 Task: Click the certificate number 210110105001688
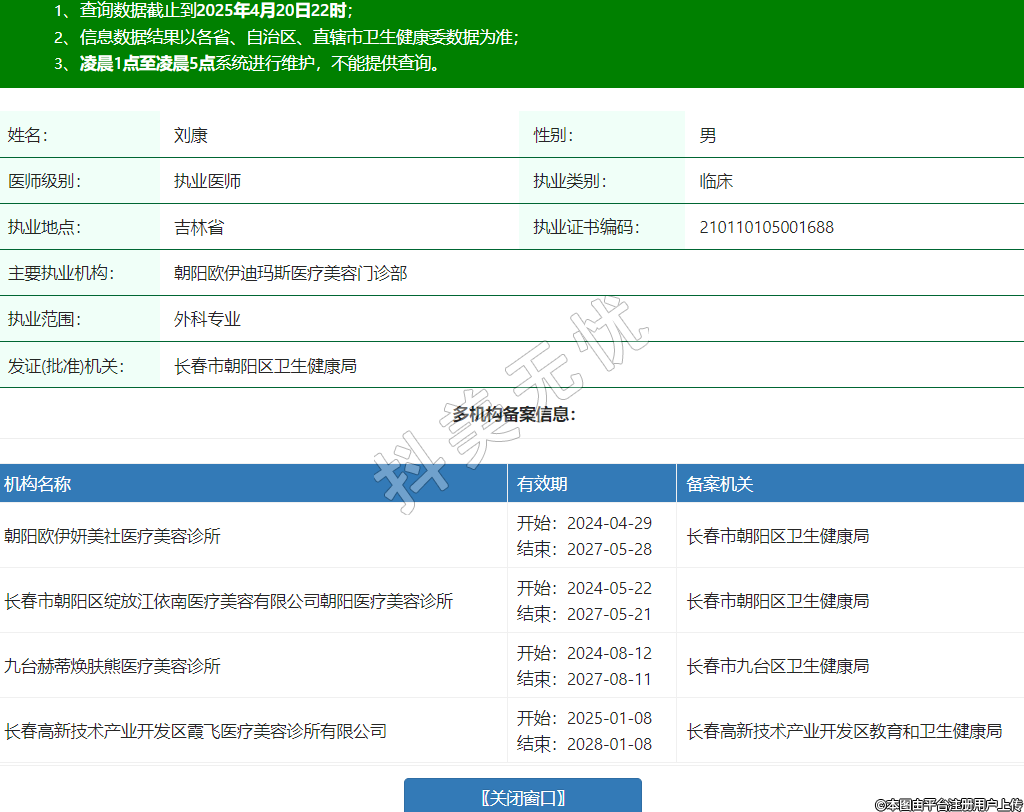click(766, 227)
